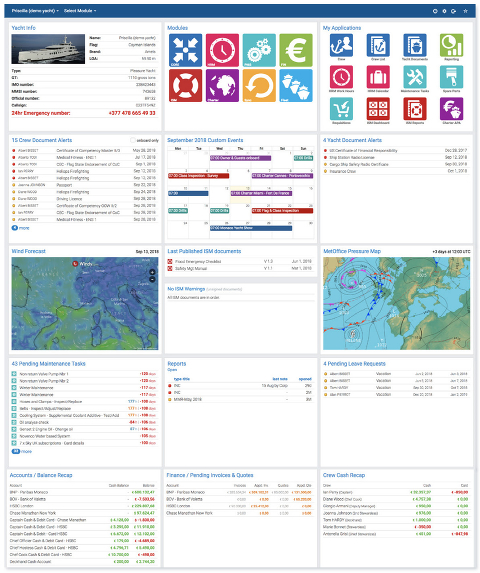Open the CORE module tile
Screen dimensions: 480x573
[x=185, y=50]
